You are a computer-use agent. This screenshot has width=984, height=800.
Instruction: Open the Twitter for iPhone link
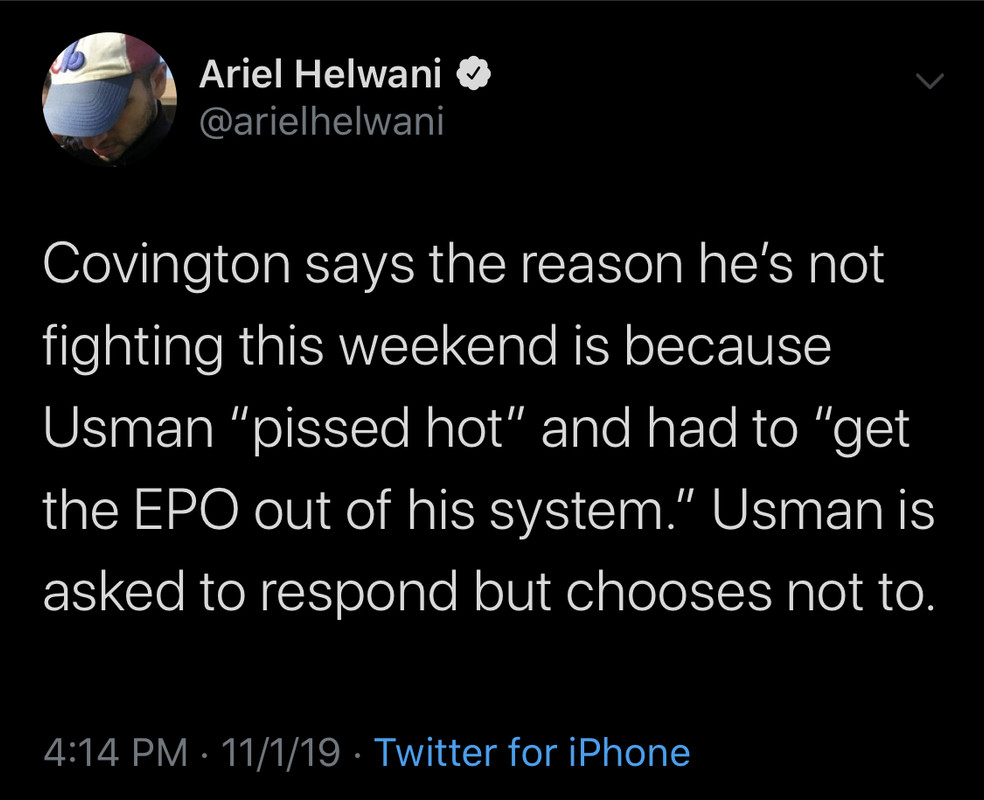click(532, 752)
